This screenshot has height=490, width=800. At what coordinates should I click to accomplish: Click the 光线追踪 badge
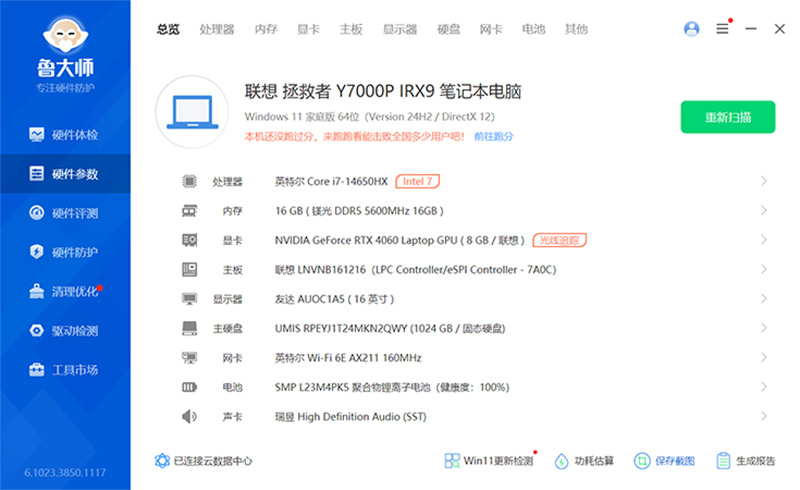559,240
